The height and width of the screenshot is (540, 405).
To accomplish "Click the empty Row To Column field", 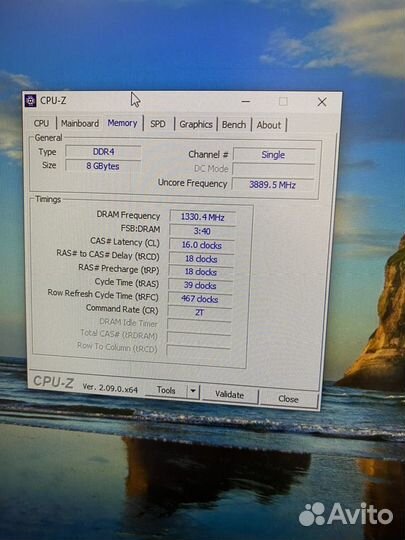I will (x=198, y=350).
